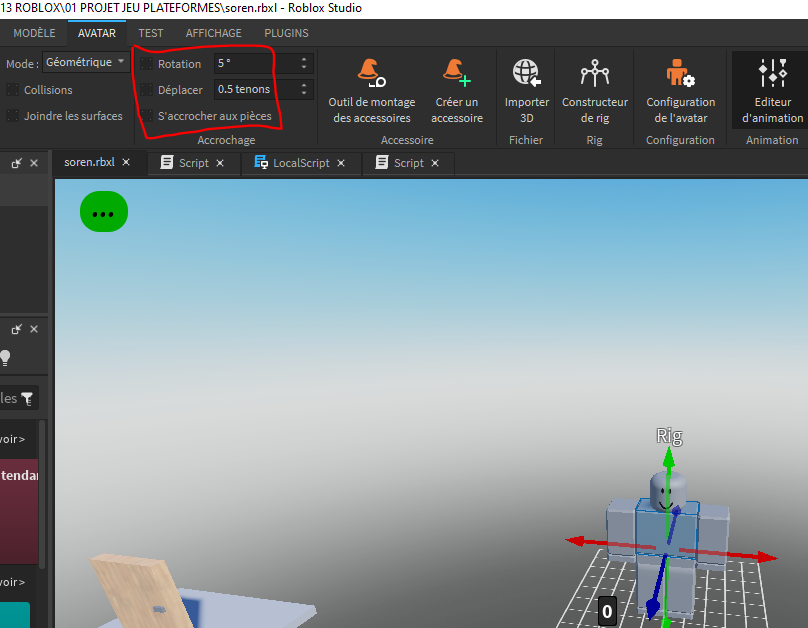808x628 pixels.
Task: Click the lower 'voir>' link in the left panel
Action: point(12,582)
